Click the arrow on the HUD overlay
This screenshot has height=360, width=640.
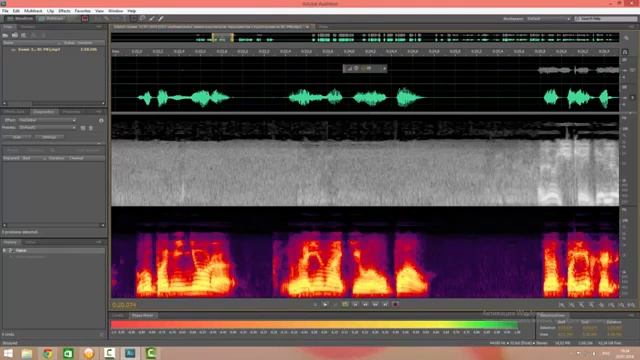(x=384, y=69)
